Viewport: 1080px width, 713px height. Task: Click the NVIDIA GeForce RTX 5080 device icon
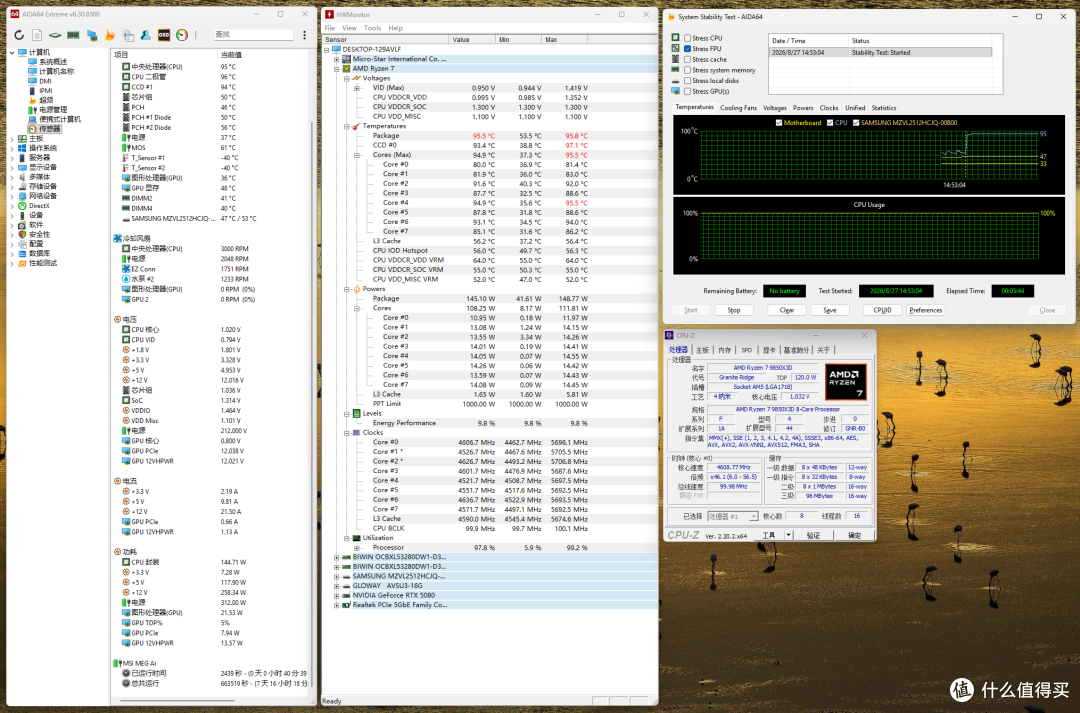(x=346, y=595)
